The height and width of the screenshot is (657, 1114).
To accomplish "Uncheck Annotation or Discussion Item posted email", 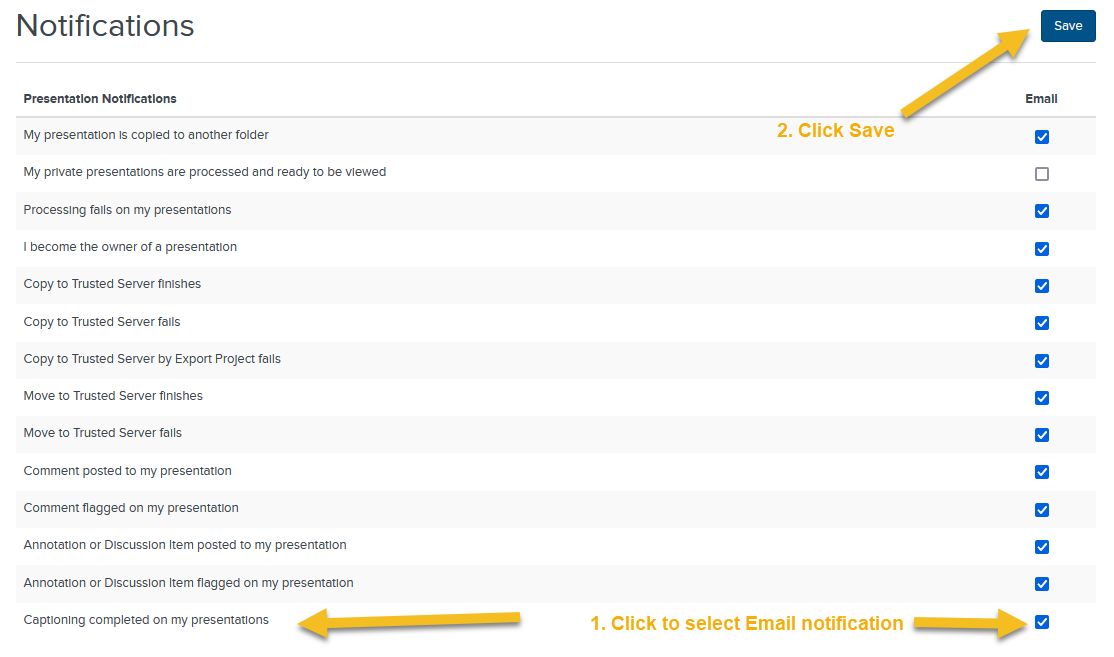I will coord(1042,547).
